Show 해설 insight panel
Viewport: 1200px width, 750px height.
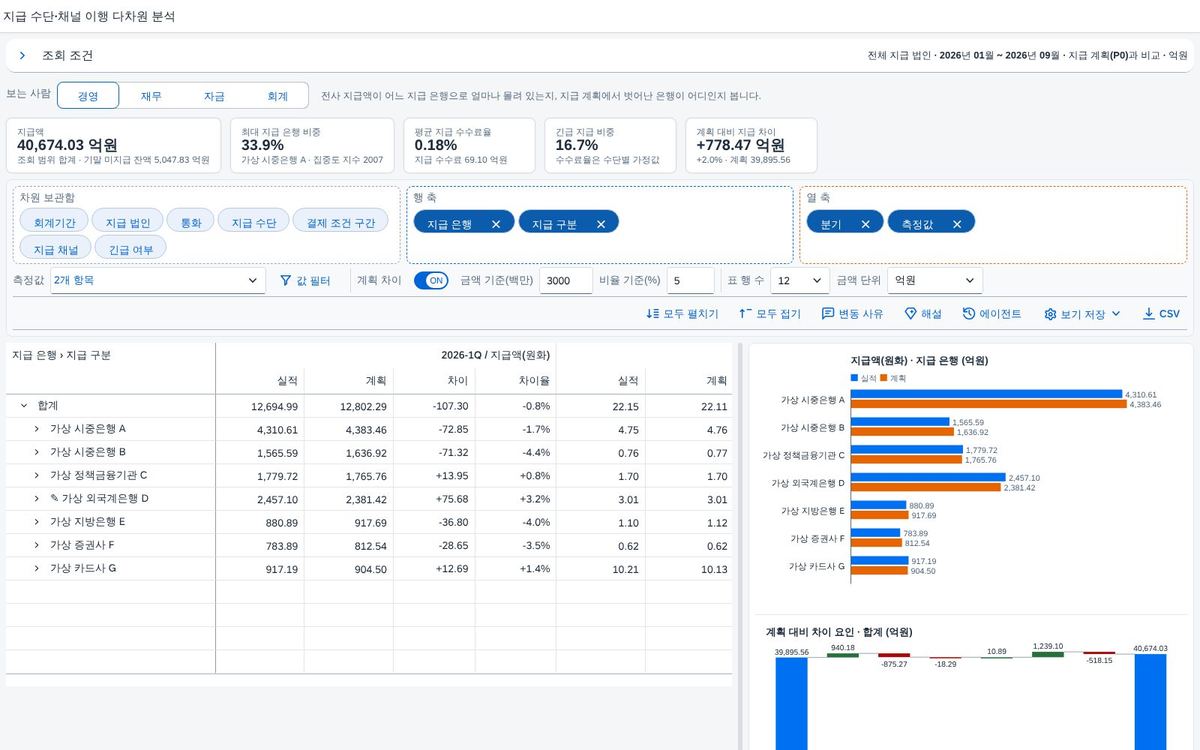click(923, 314)
